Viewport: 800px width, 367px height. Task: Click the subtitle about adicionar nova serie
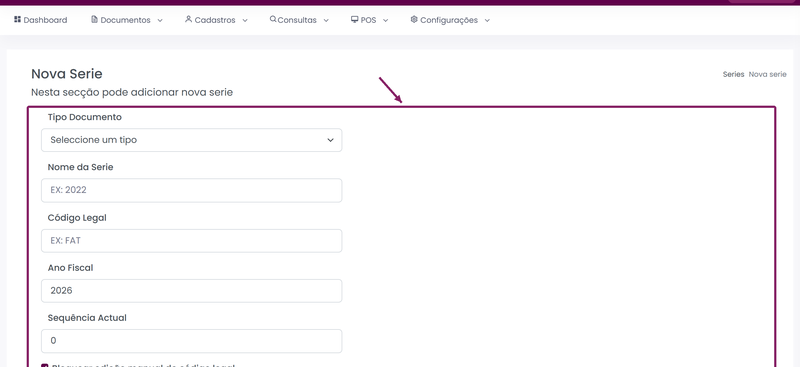132,92
